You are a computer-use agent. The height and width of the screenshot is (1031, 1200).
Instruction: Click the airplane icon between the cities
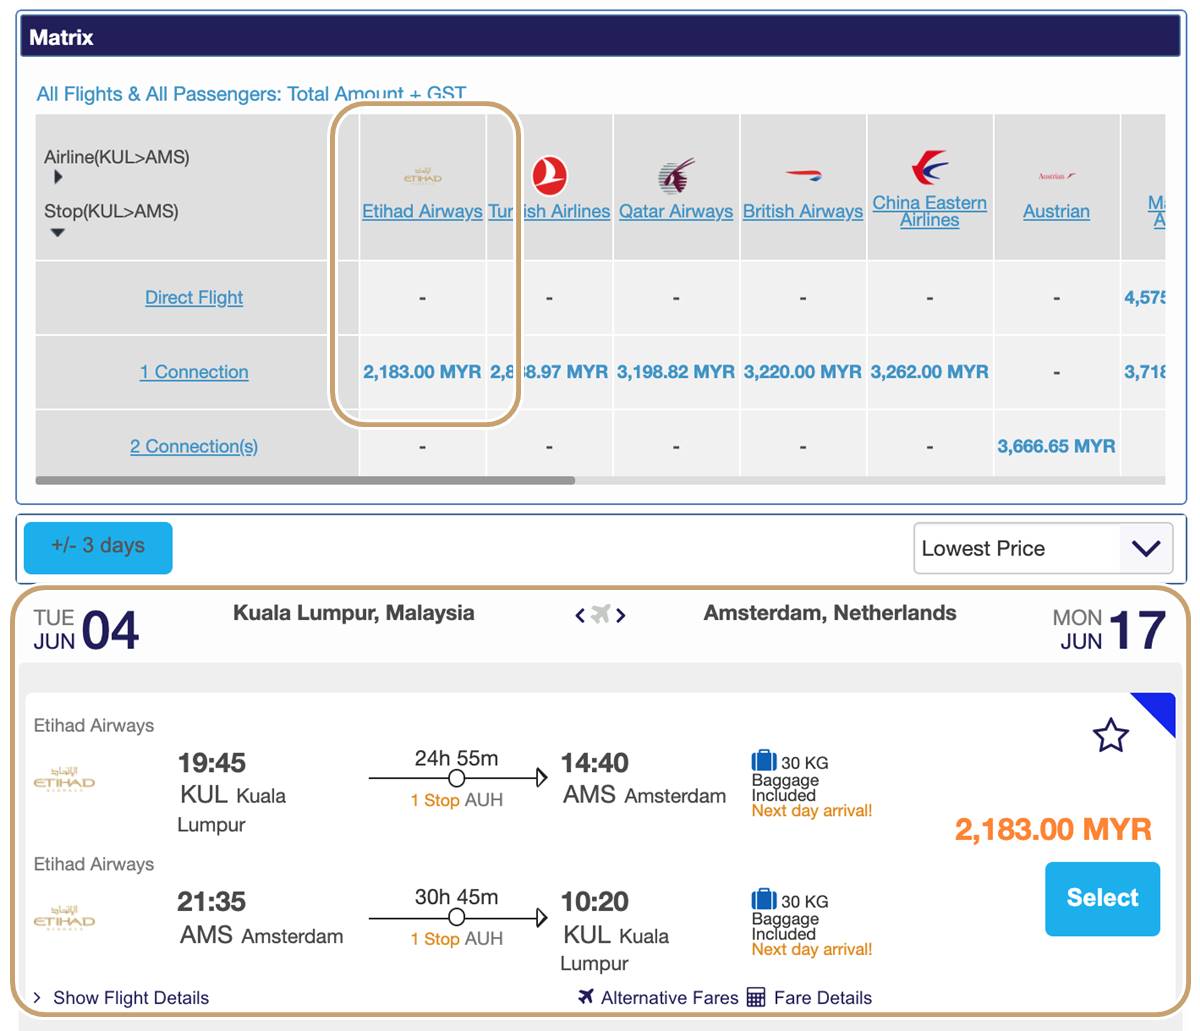600,614
